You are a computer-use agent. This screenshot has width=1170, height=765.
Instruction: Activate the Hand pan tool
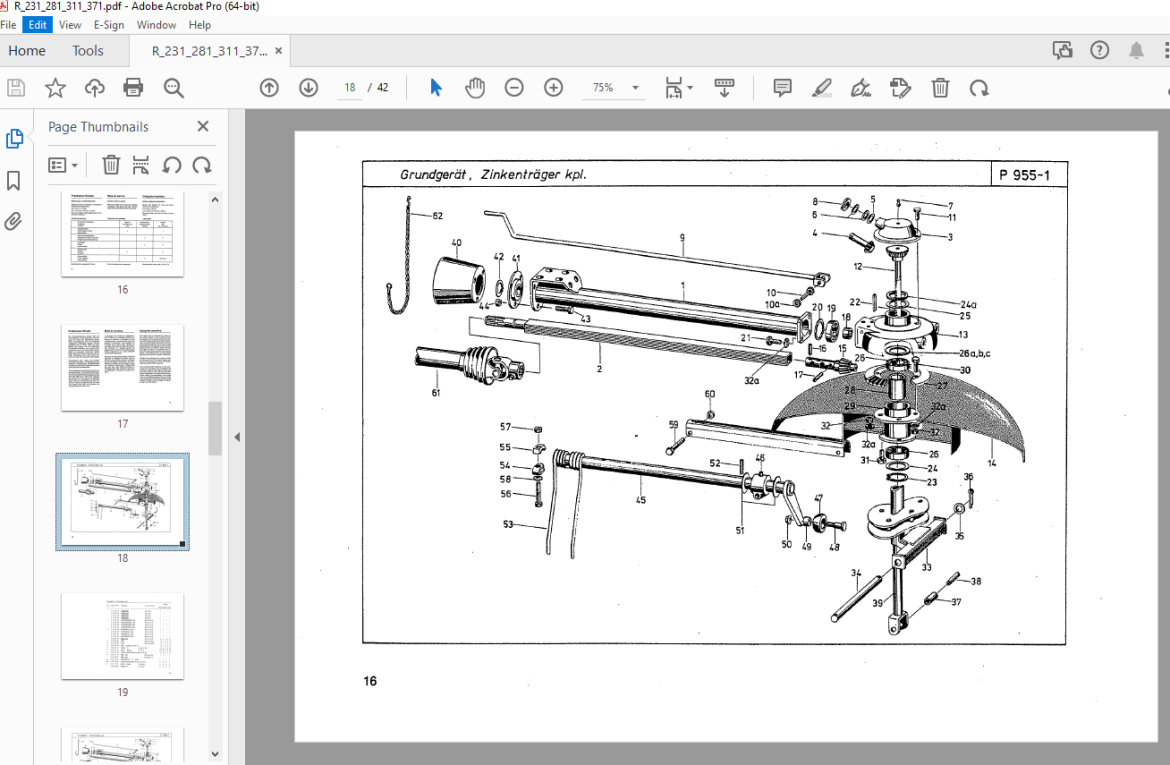475,88
